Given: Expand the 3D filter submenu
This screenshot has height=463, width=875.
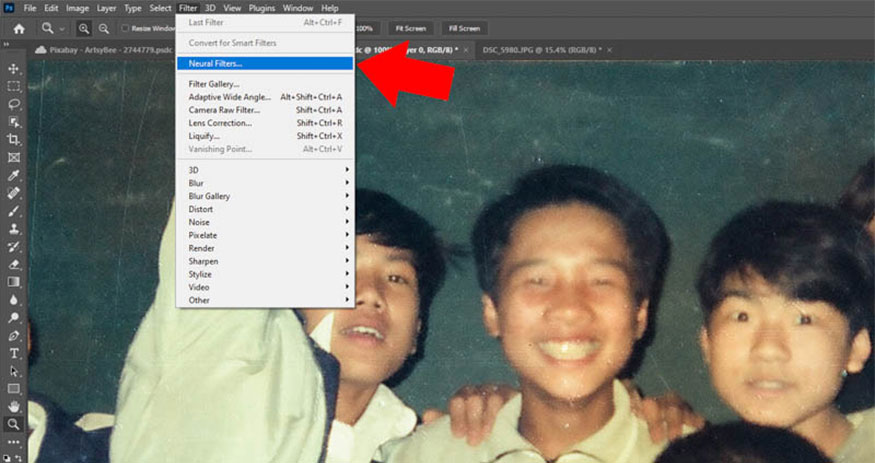Looking at the screenshot, I should [265, 170].
